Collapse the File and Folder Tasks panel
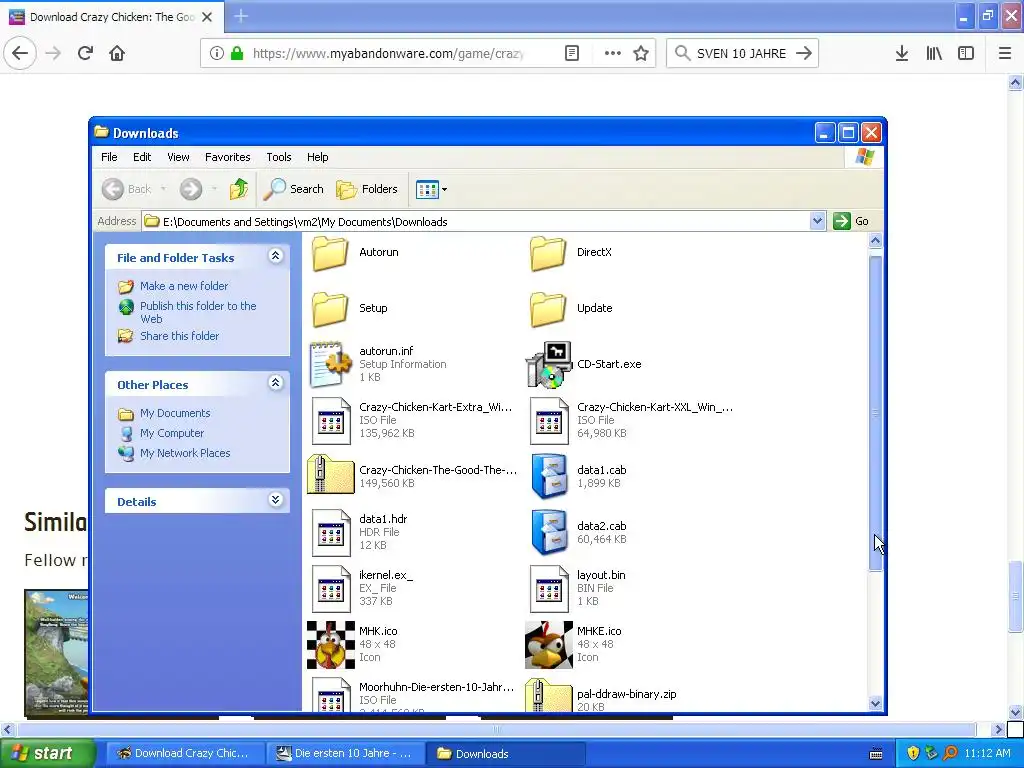The width and height of the screenshot is (1024, 768). point(276,256)
